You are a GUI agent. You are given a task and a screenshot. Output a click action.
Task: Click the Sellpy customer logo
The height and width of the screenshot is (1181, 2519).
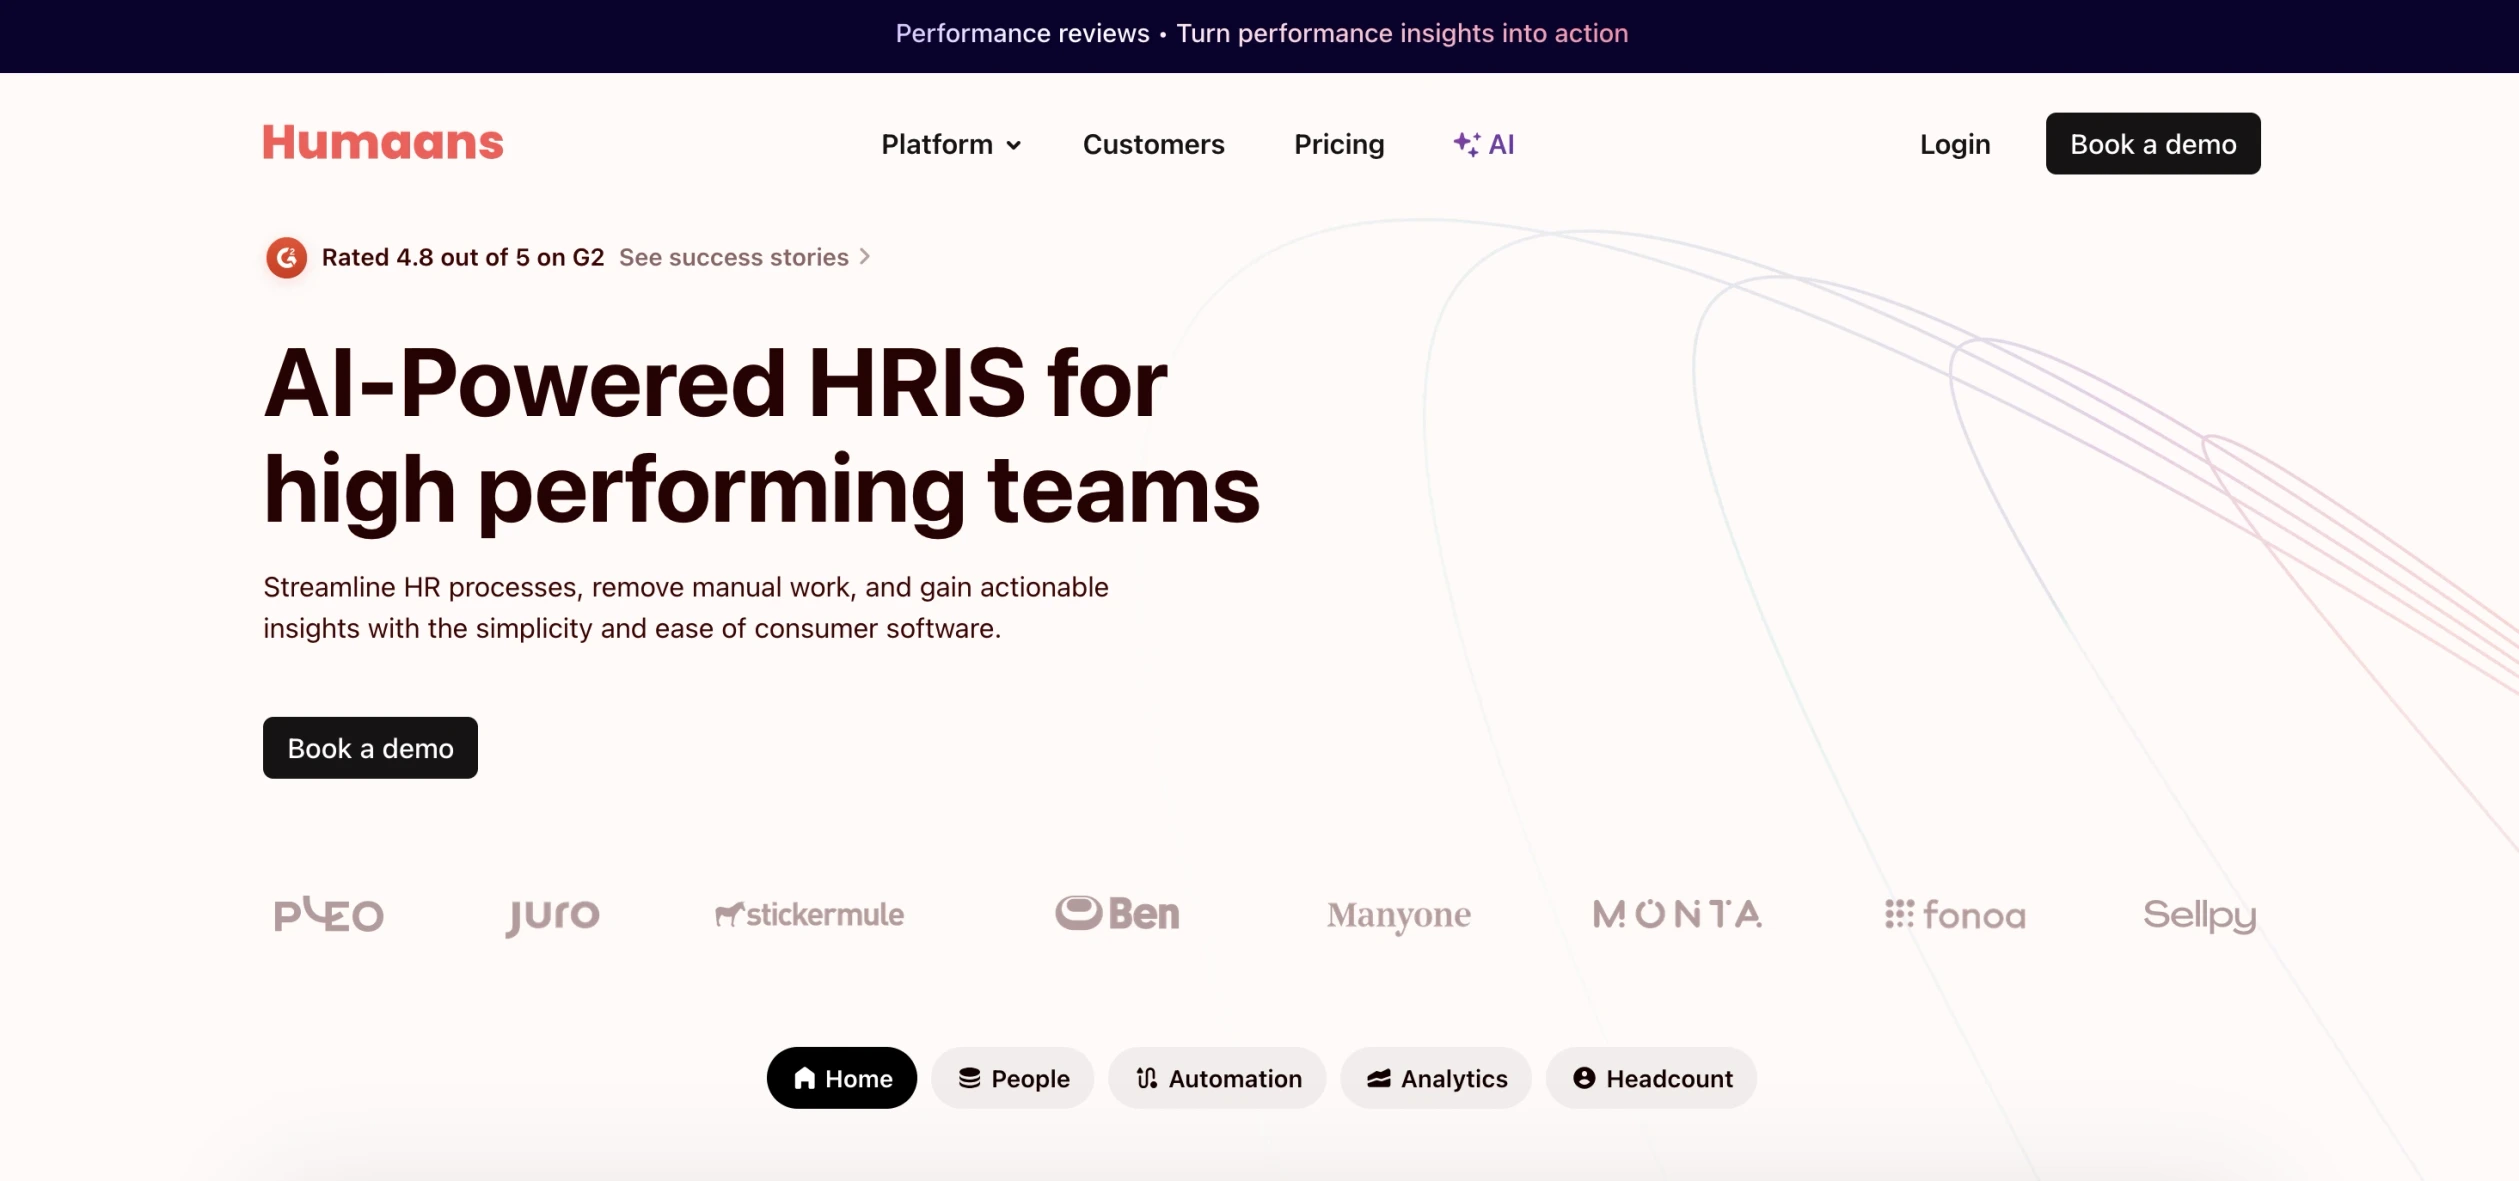(2199, 915)
